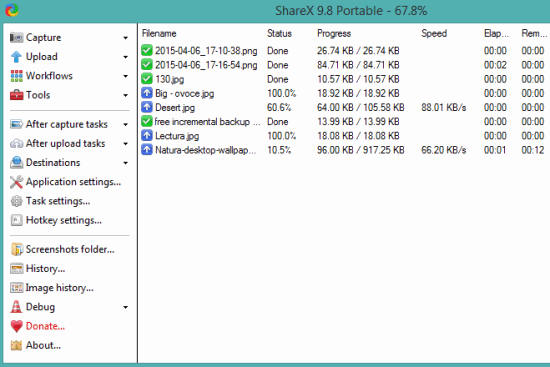Click the red Donate link
Image resolution: width=550 pixels, height=367 pixels.
[45, 326]
